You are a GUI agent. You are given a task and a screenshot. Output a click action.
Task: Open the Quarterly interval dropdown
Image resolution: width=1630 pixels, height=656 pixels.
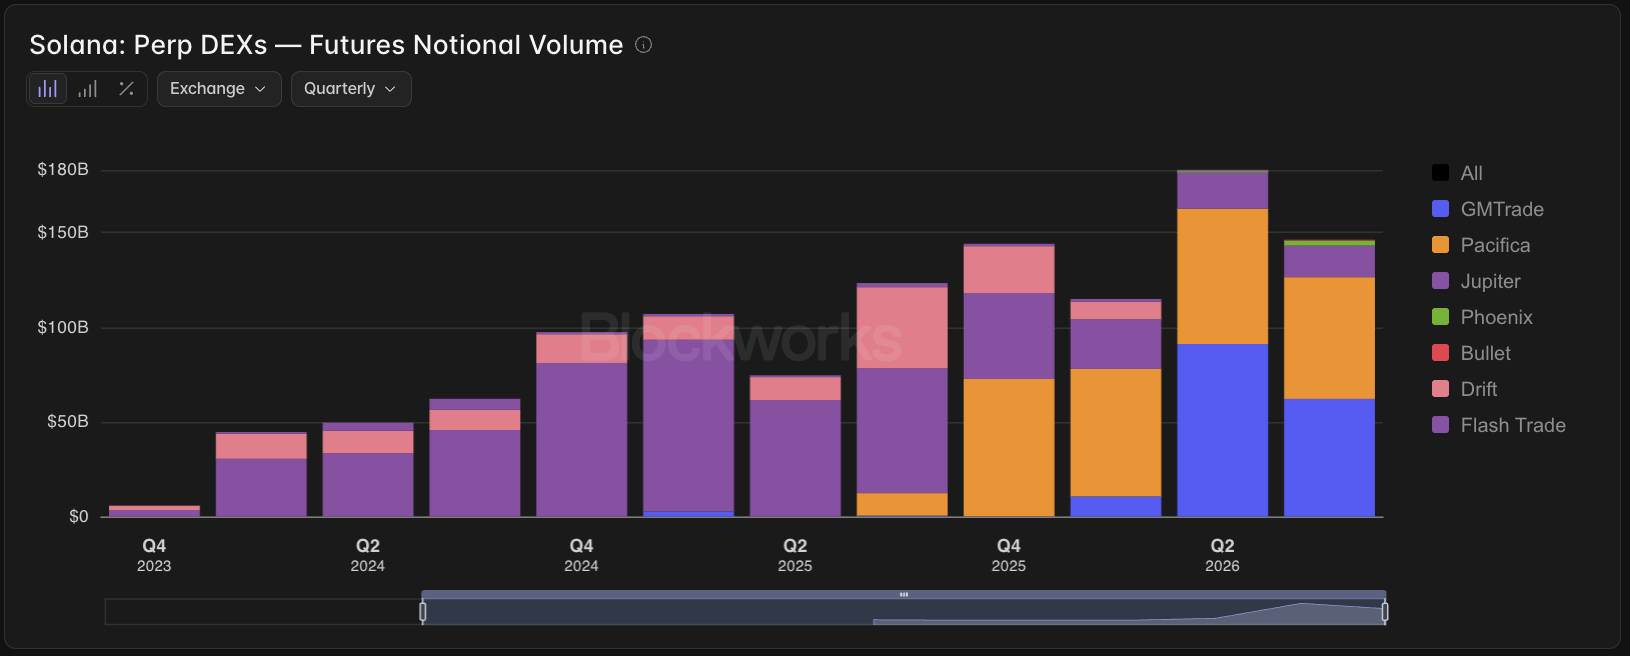[x=351, y=89]
